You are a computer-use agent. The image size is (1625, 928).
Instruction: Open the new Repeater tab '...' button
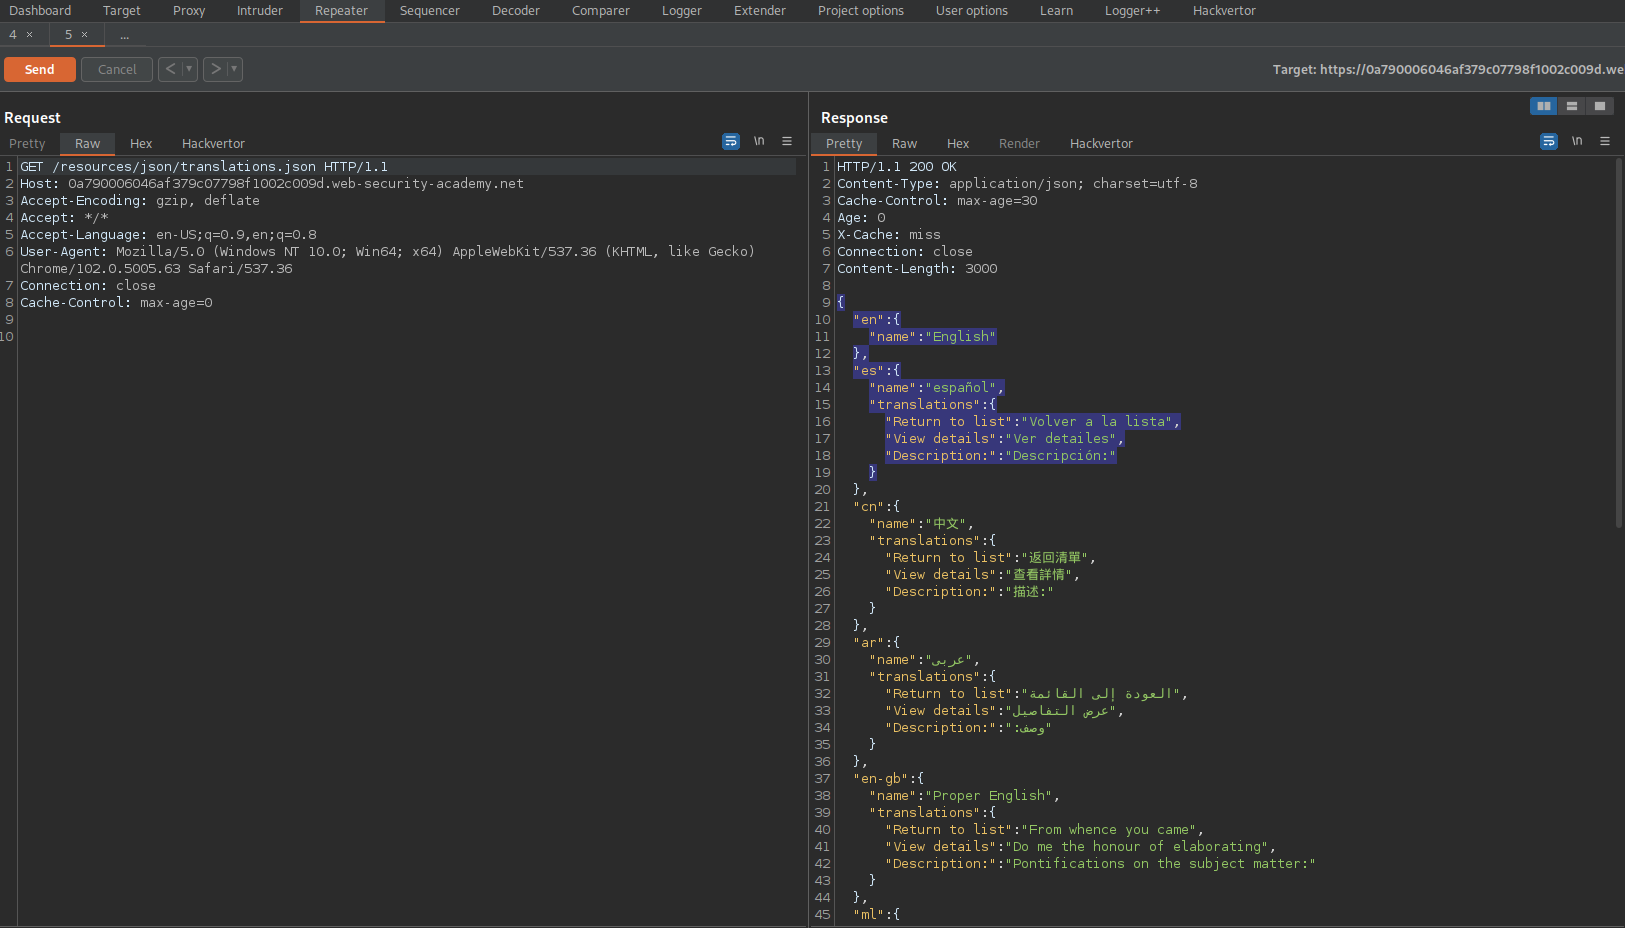pos(125,35)
